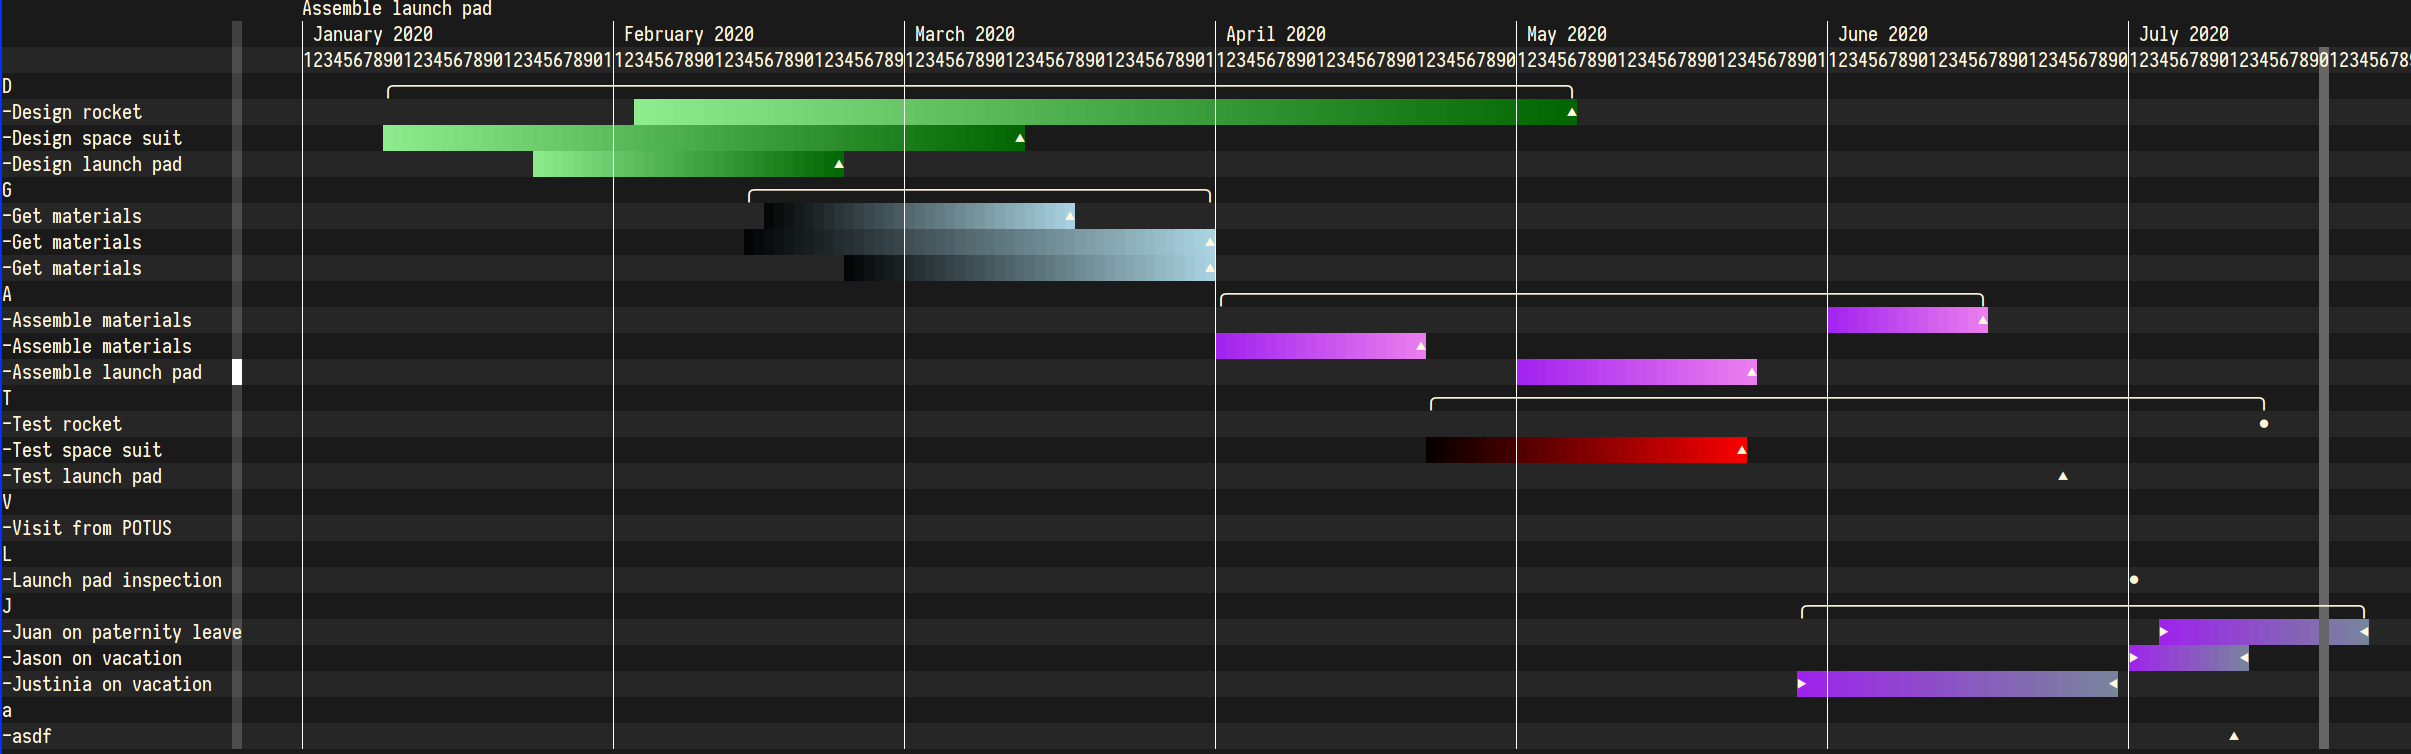Click the April 2020 month header
The height and width of the screenshot is (754, 2411).
(x=1276, y=34)
